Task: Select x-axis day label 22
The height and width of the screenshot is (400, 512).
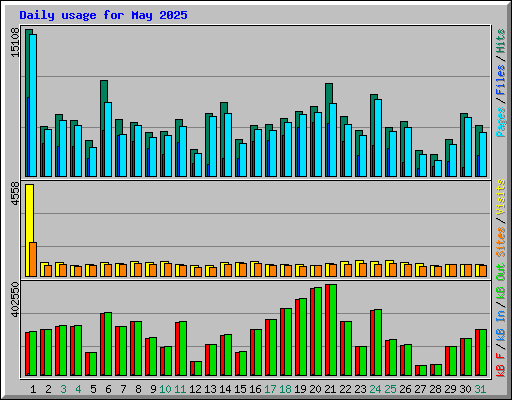Action: click(x=345, y=389)
